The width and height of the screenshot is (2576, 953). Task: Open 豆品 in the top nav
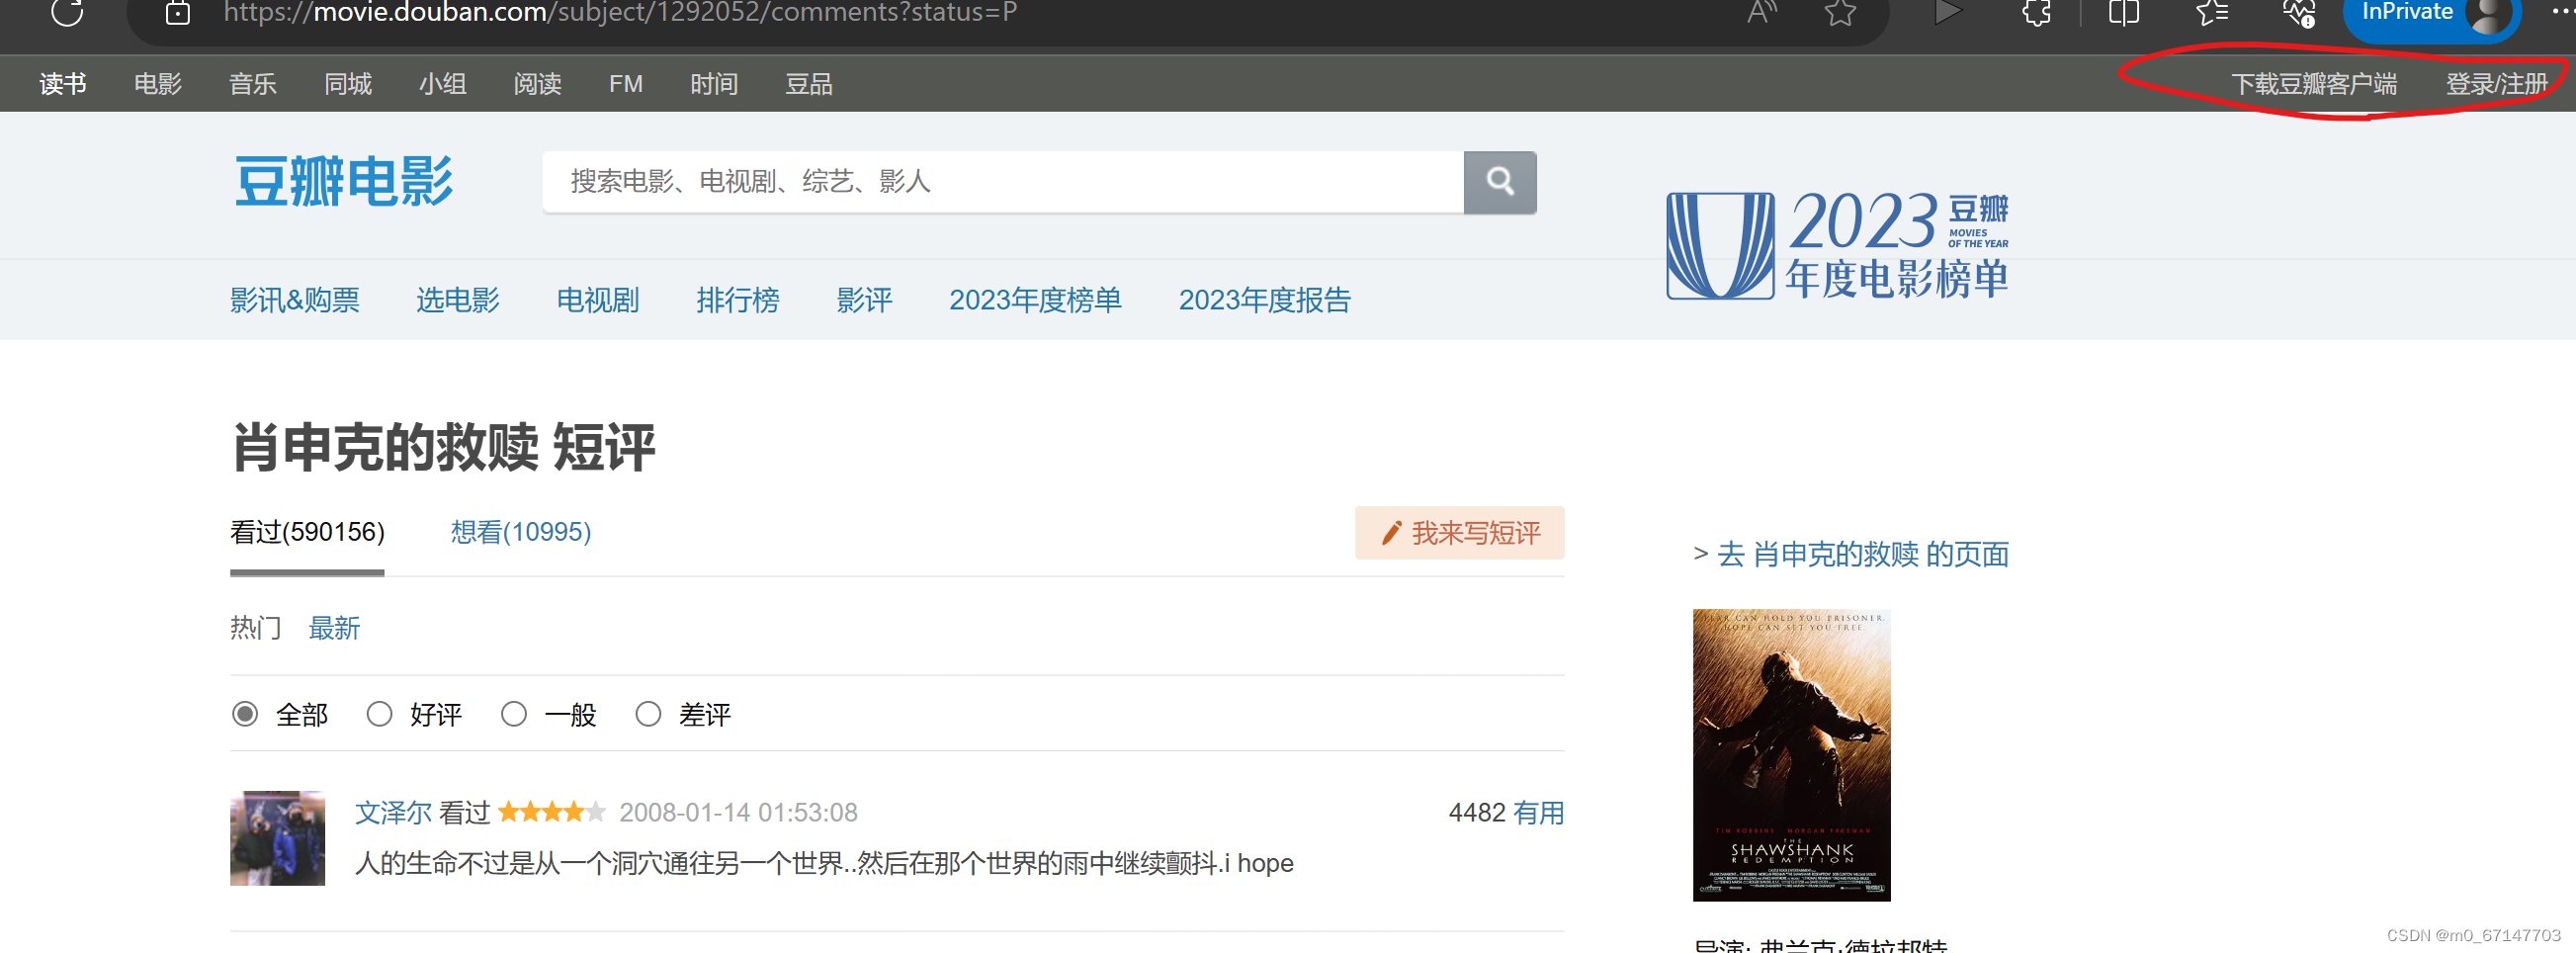point(809,84)
